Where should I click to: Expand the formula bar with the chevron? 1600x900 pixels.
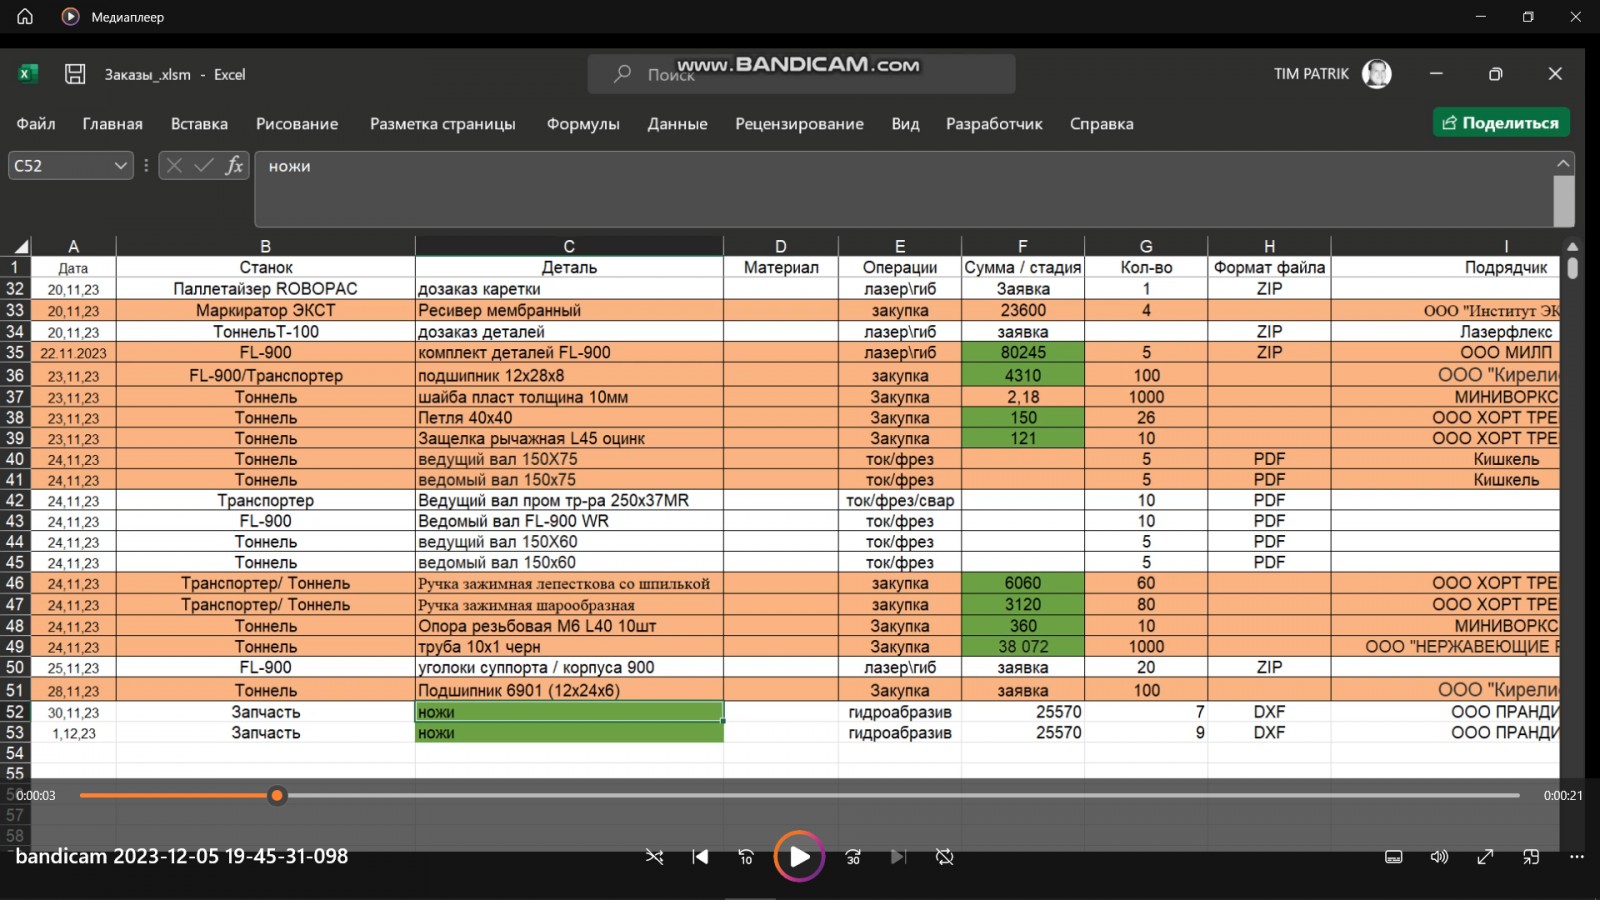point(1564,163)
